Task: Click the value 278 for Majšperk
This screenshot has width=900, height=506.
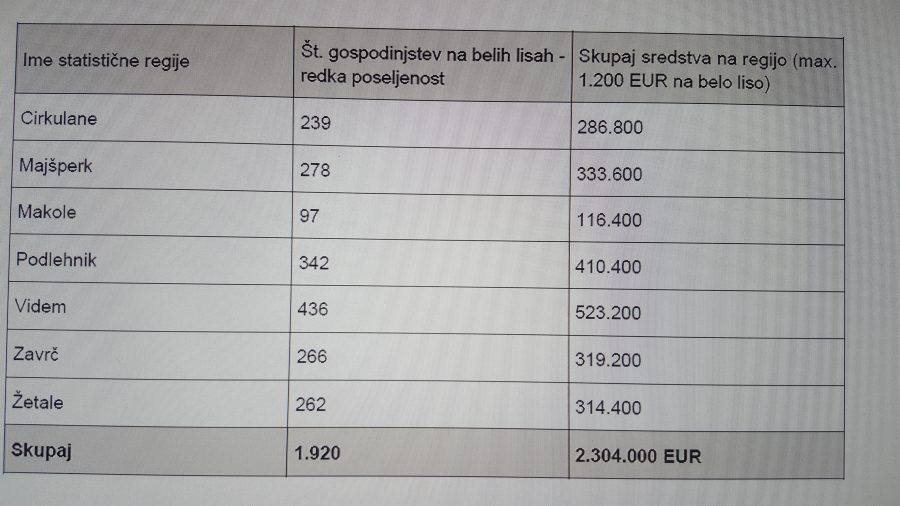Action: click(315, 171)
